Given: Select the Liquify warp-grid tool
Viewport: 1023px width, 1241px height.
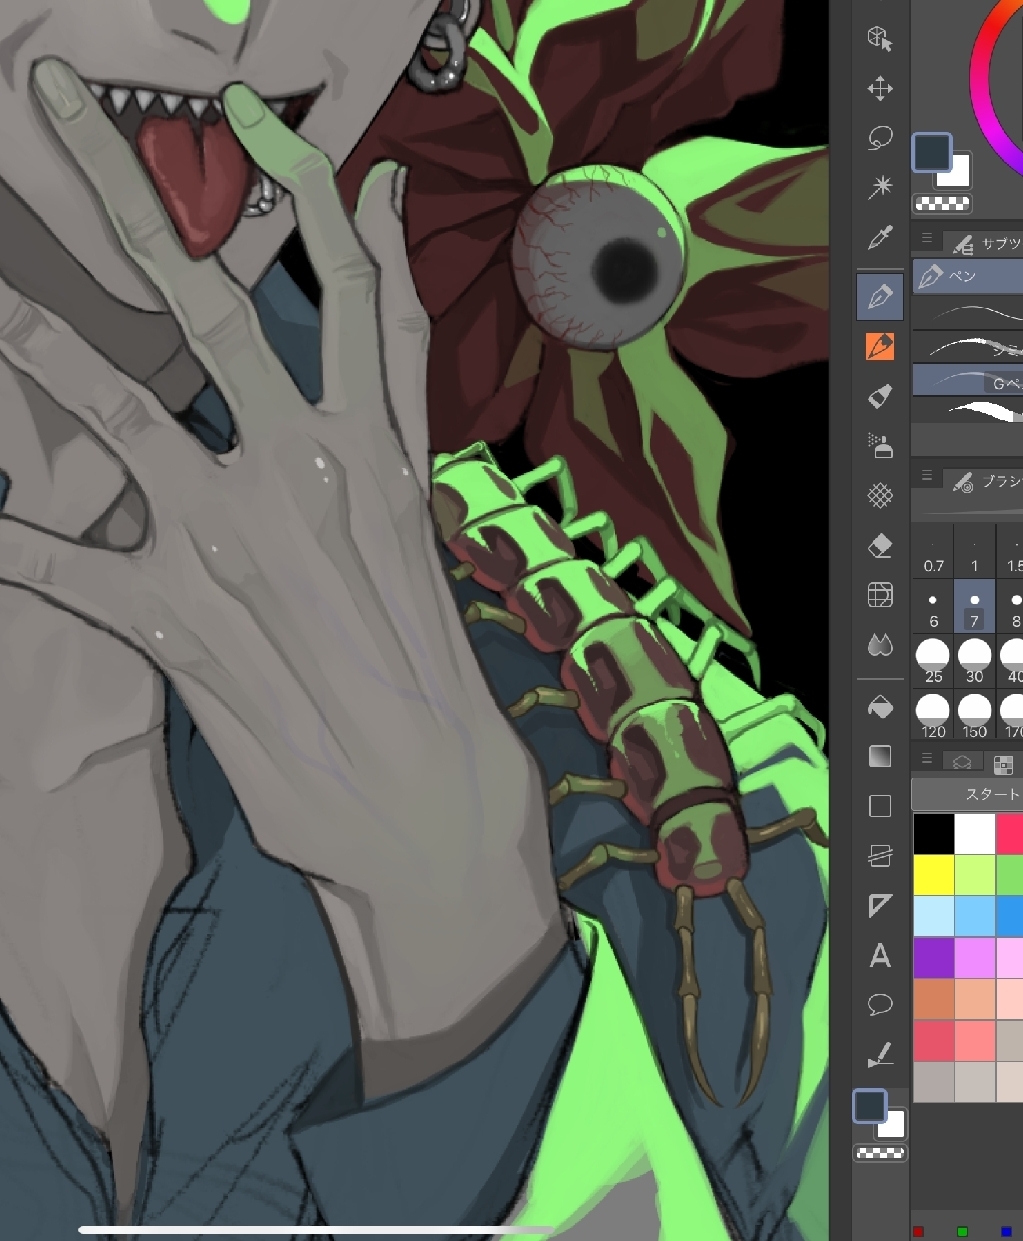Looking at the screenshot, I should point(880,595).
